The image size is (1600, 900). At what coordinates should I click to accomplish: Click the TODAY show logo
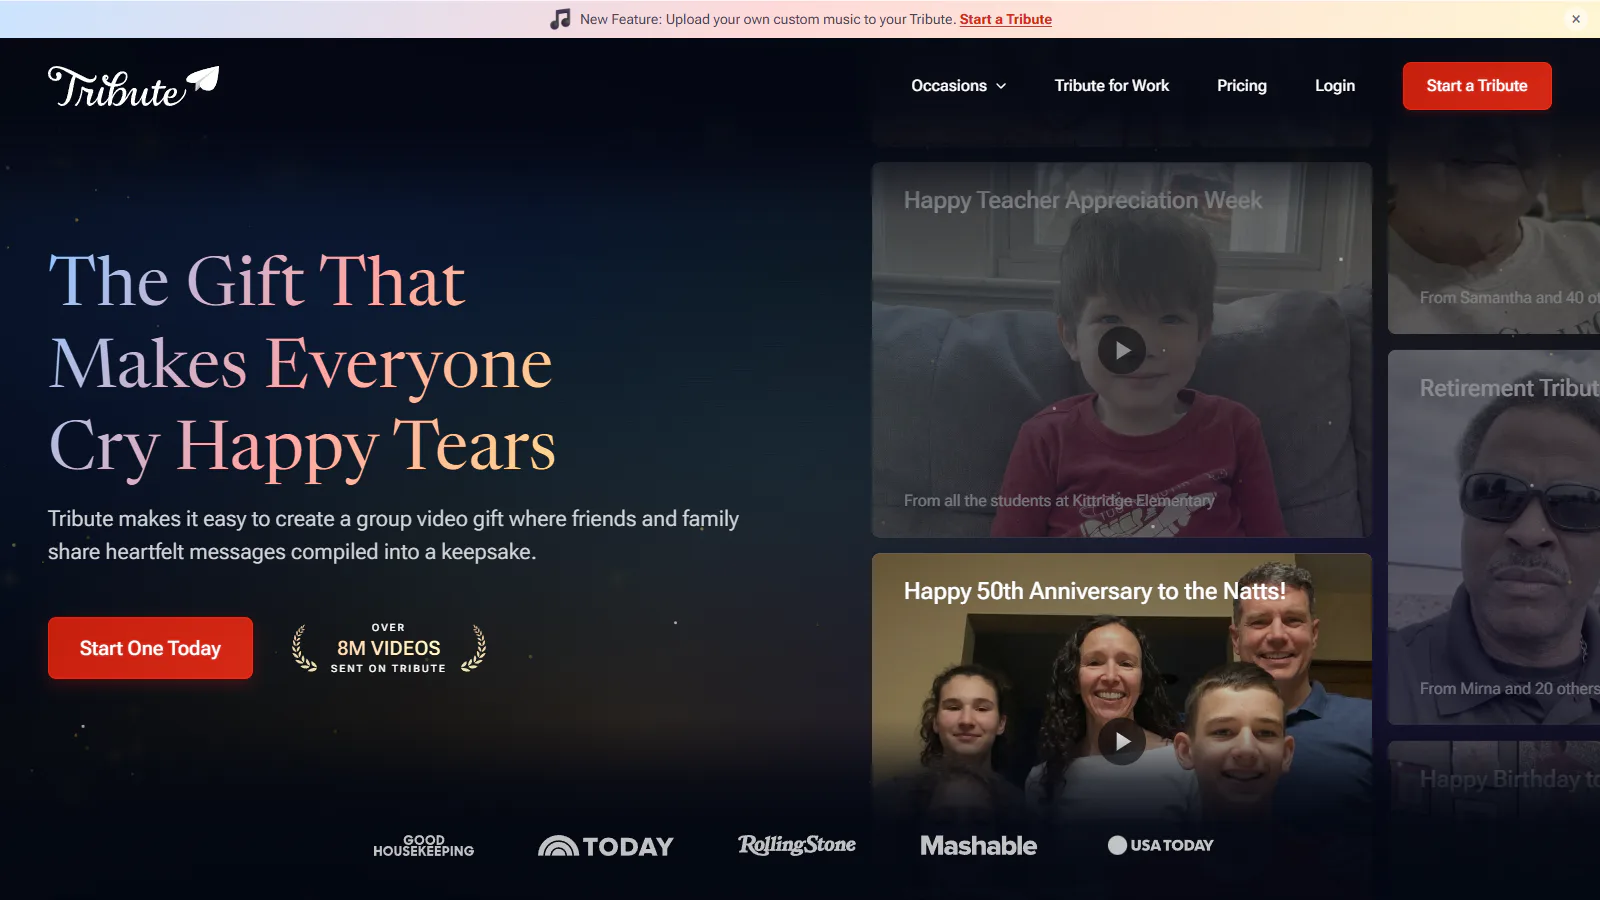606,846
